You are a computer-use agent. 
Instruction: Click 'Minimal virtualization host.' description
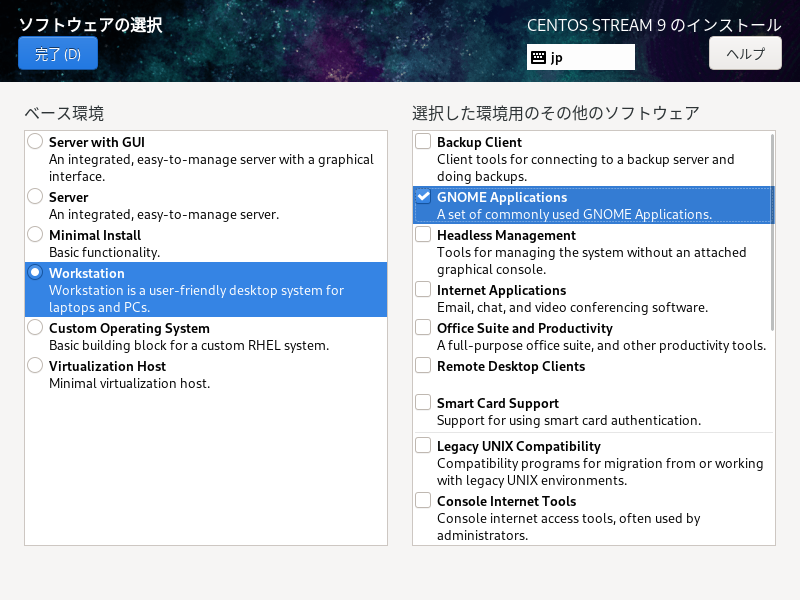(x=130, y=384)
